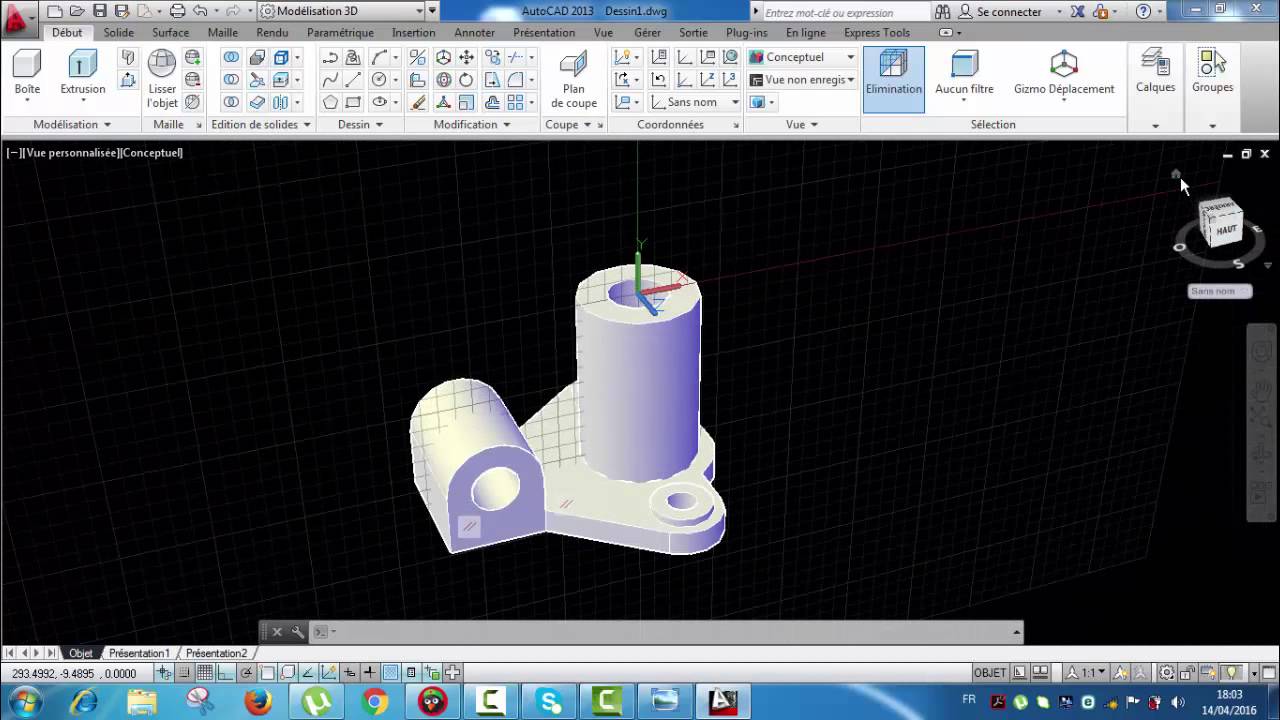Switch to Présentation1 layout tab

(139, 653)
